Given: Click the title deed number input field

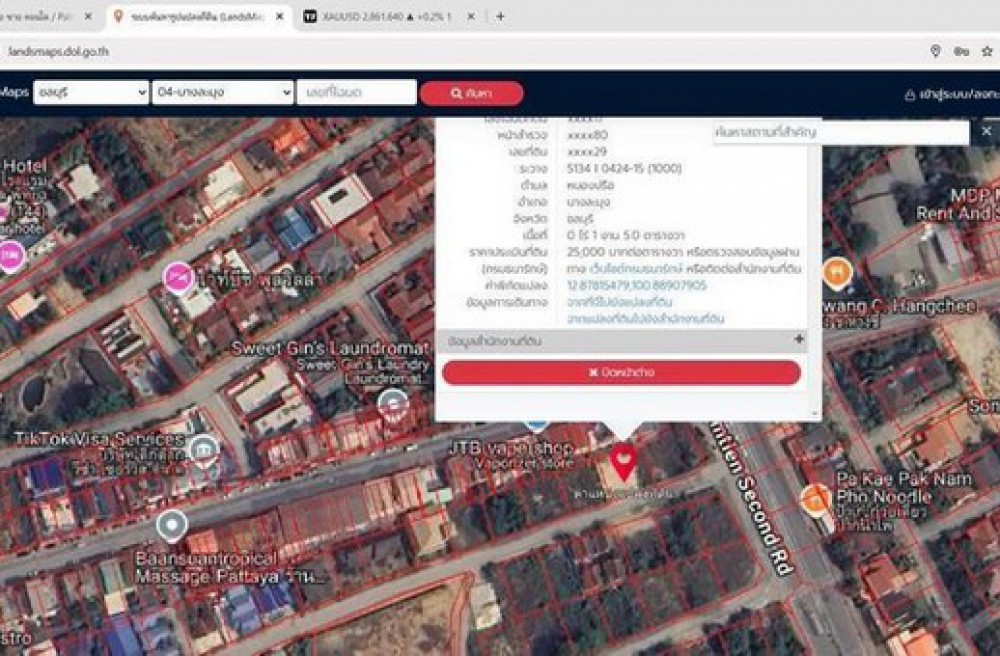Looking at the screenshot, I should click(356, 93).
